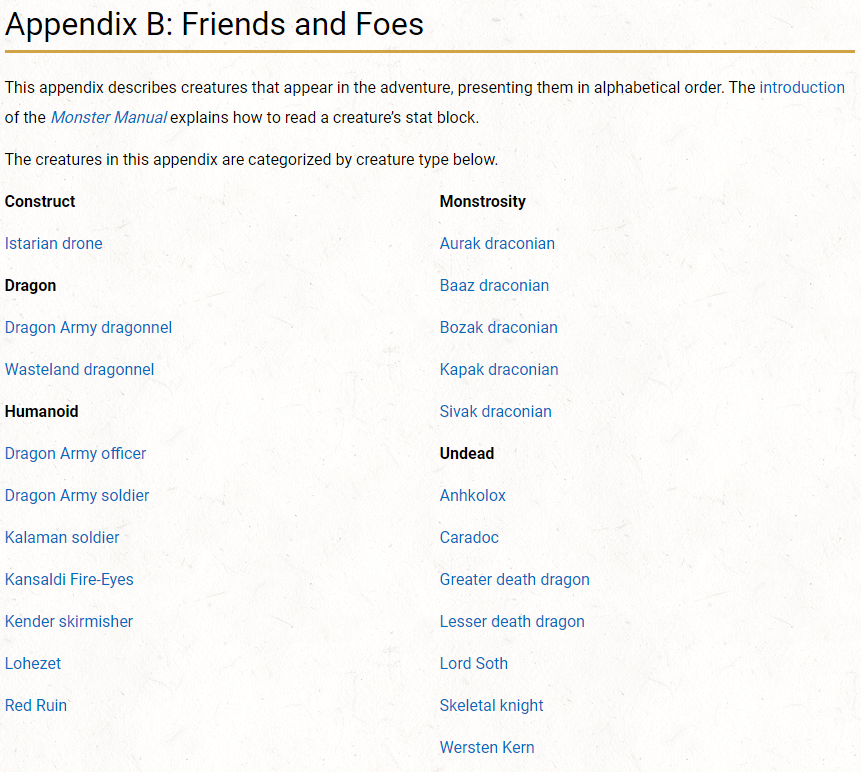The width and height of the screenshot is (861, 772).
Task: Open Wasteland dragonnel entry
Action: pos(79,369)
